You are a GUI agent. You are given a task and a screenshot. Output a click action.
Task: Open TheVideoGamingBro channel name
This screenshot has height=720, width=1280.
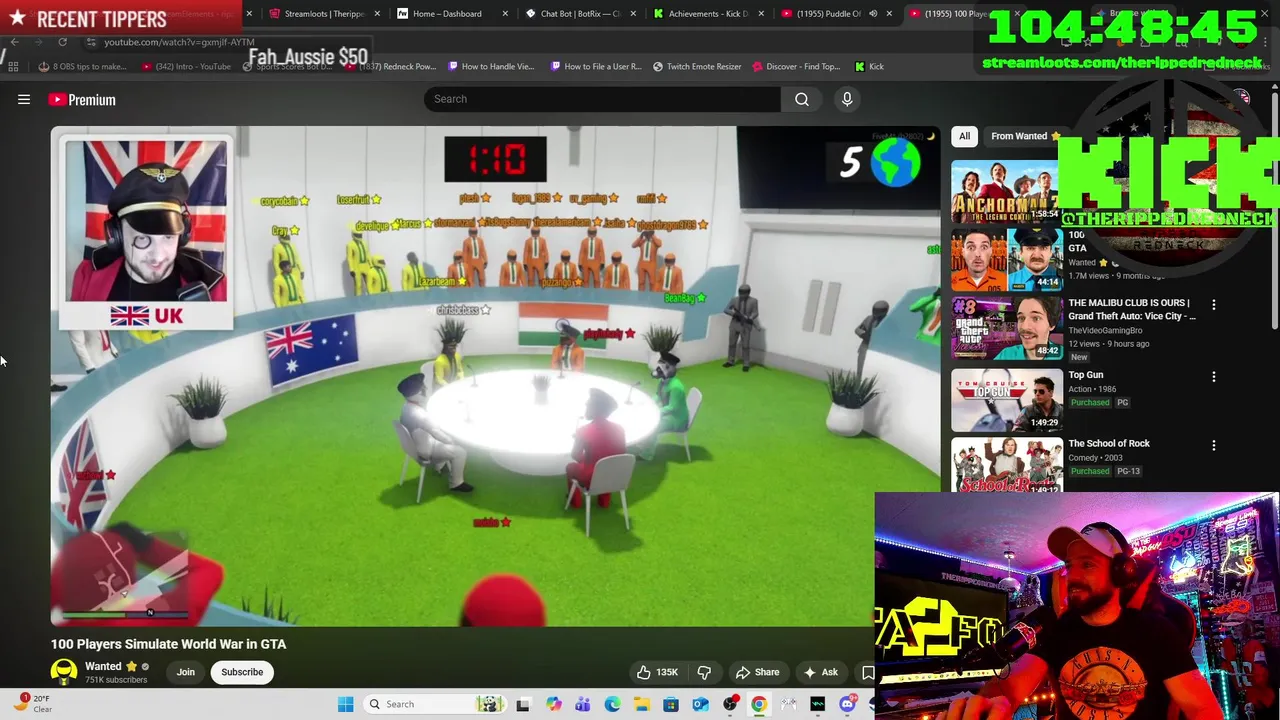coord(1105,330)
